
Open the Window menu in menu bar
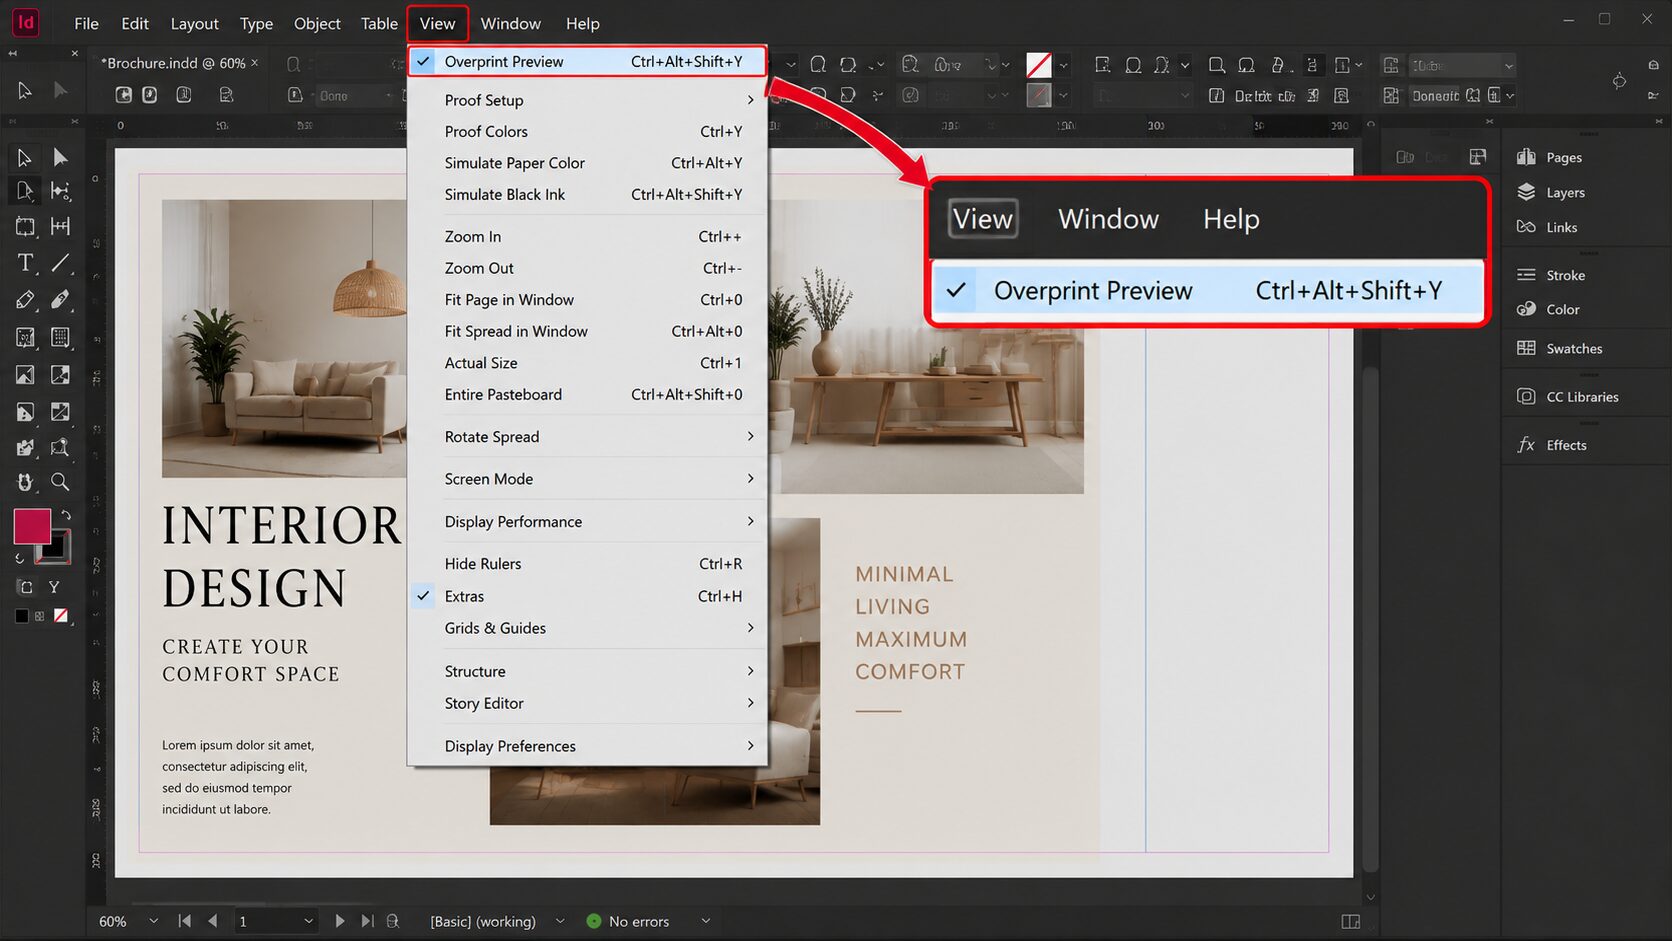[x=510, y=23]
